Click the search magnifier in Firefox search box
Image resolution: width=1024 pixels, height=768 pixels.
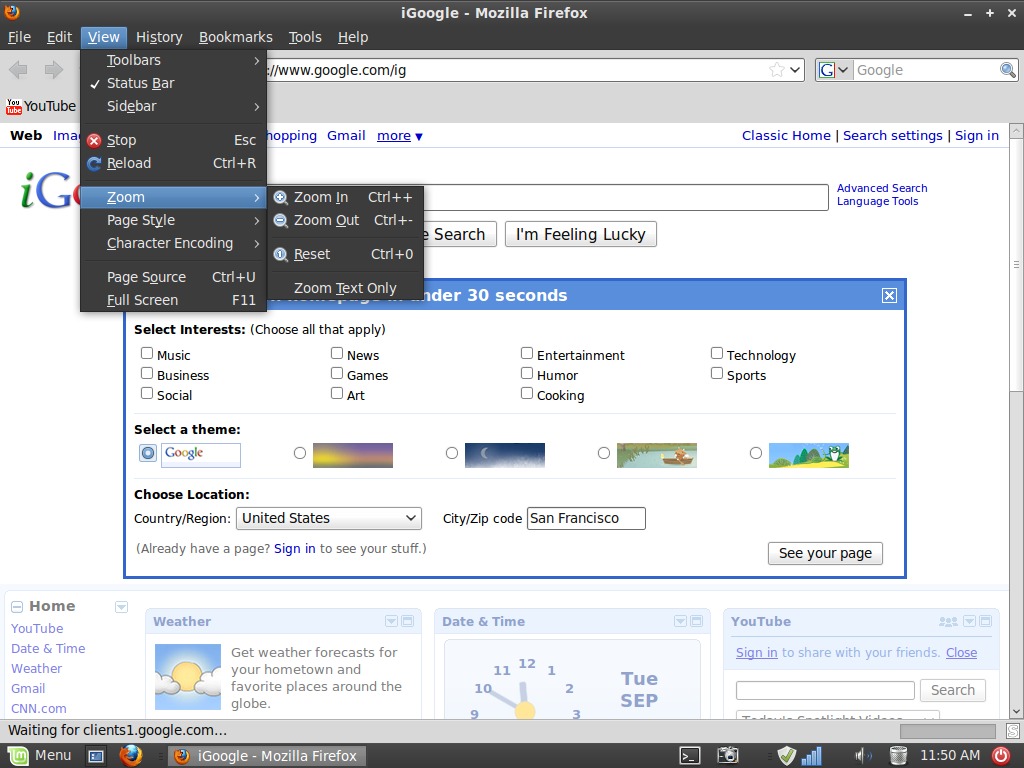click(1008, 70)
